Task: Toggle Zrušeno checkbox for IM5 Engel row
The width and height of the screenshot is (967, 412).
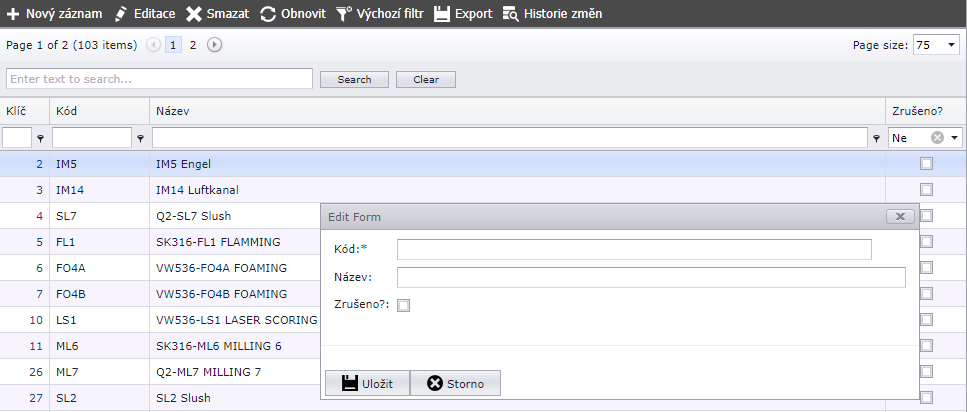Action: click(926, 163)
